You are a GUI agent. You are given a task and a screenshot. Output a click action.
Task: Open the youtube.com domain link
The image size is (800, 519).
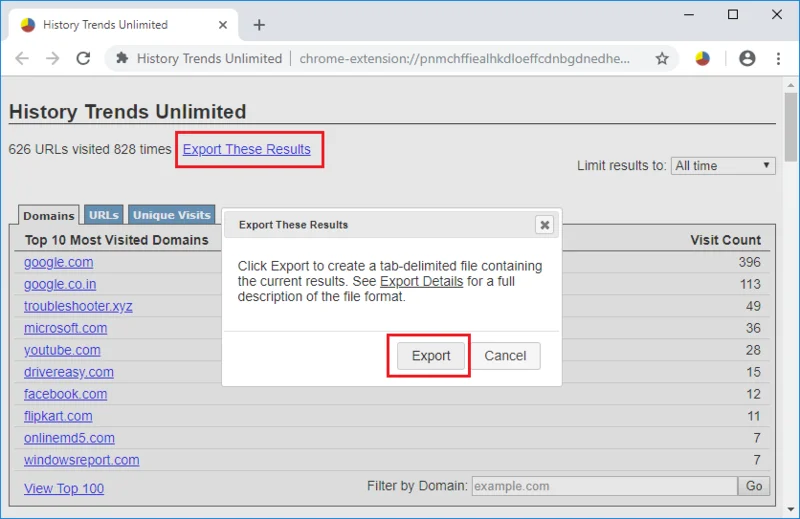[62, 350]
